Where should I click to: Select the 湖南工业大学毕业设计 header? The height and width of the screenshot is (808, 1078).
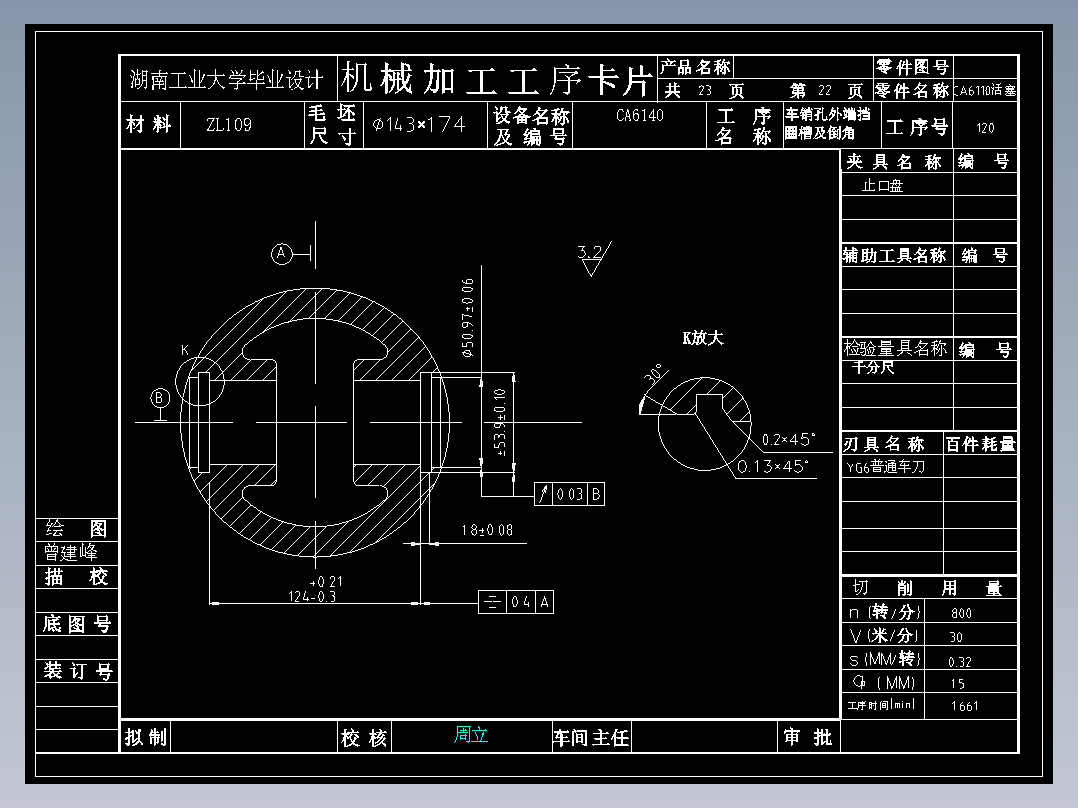coord(227,77)
